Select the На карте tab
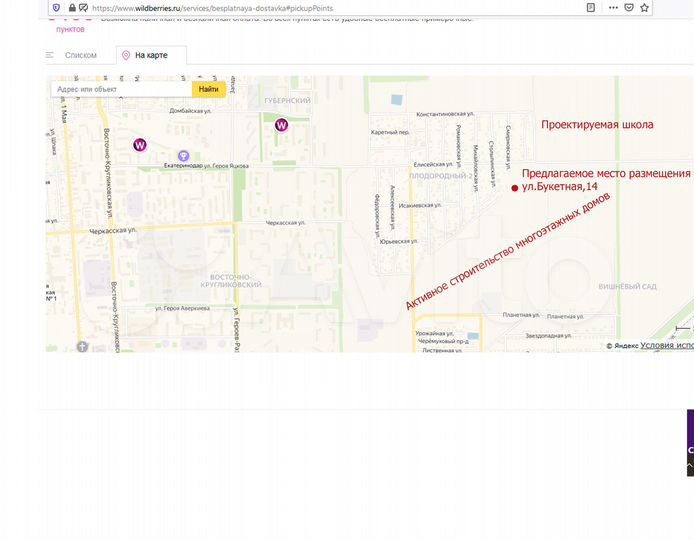The height and width of the screenshot is (540, 694). coord(151,55)
